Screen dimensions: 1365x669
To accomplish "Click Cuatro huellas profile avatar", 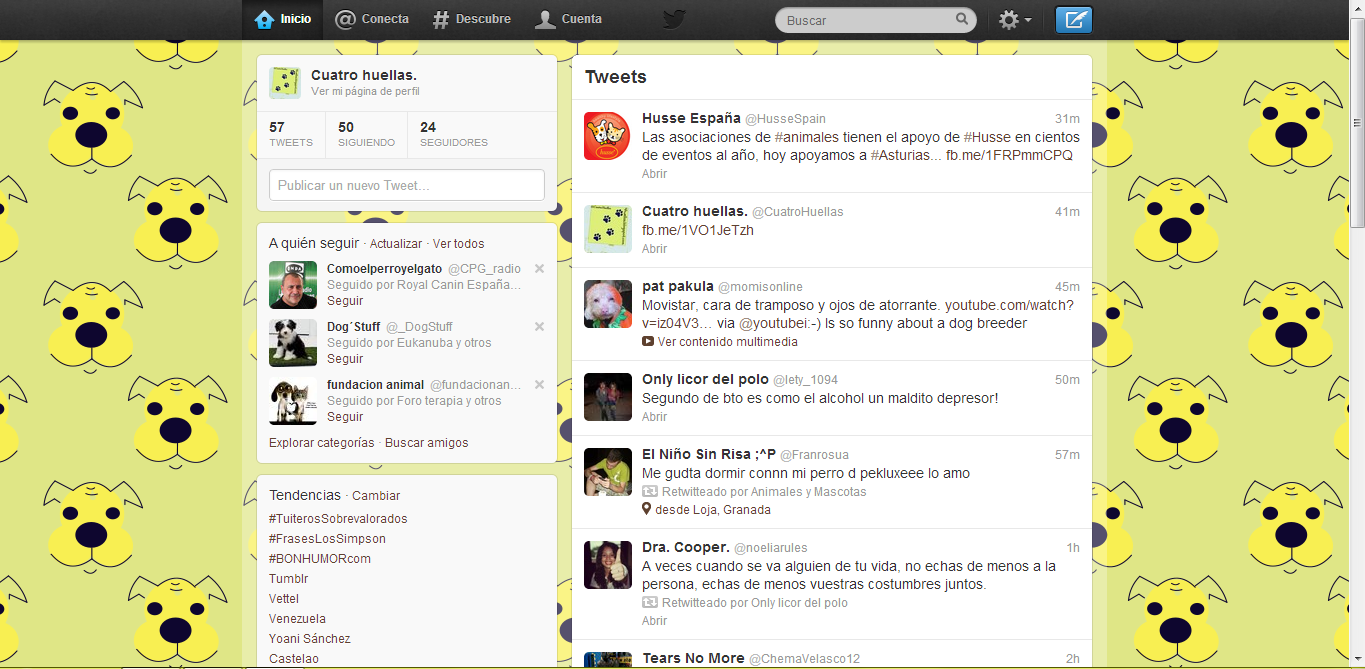I will point(285,83).
